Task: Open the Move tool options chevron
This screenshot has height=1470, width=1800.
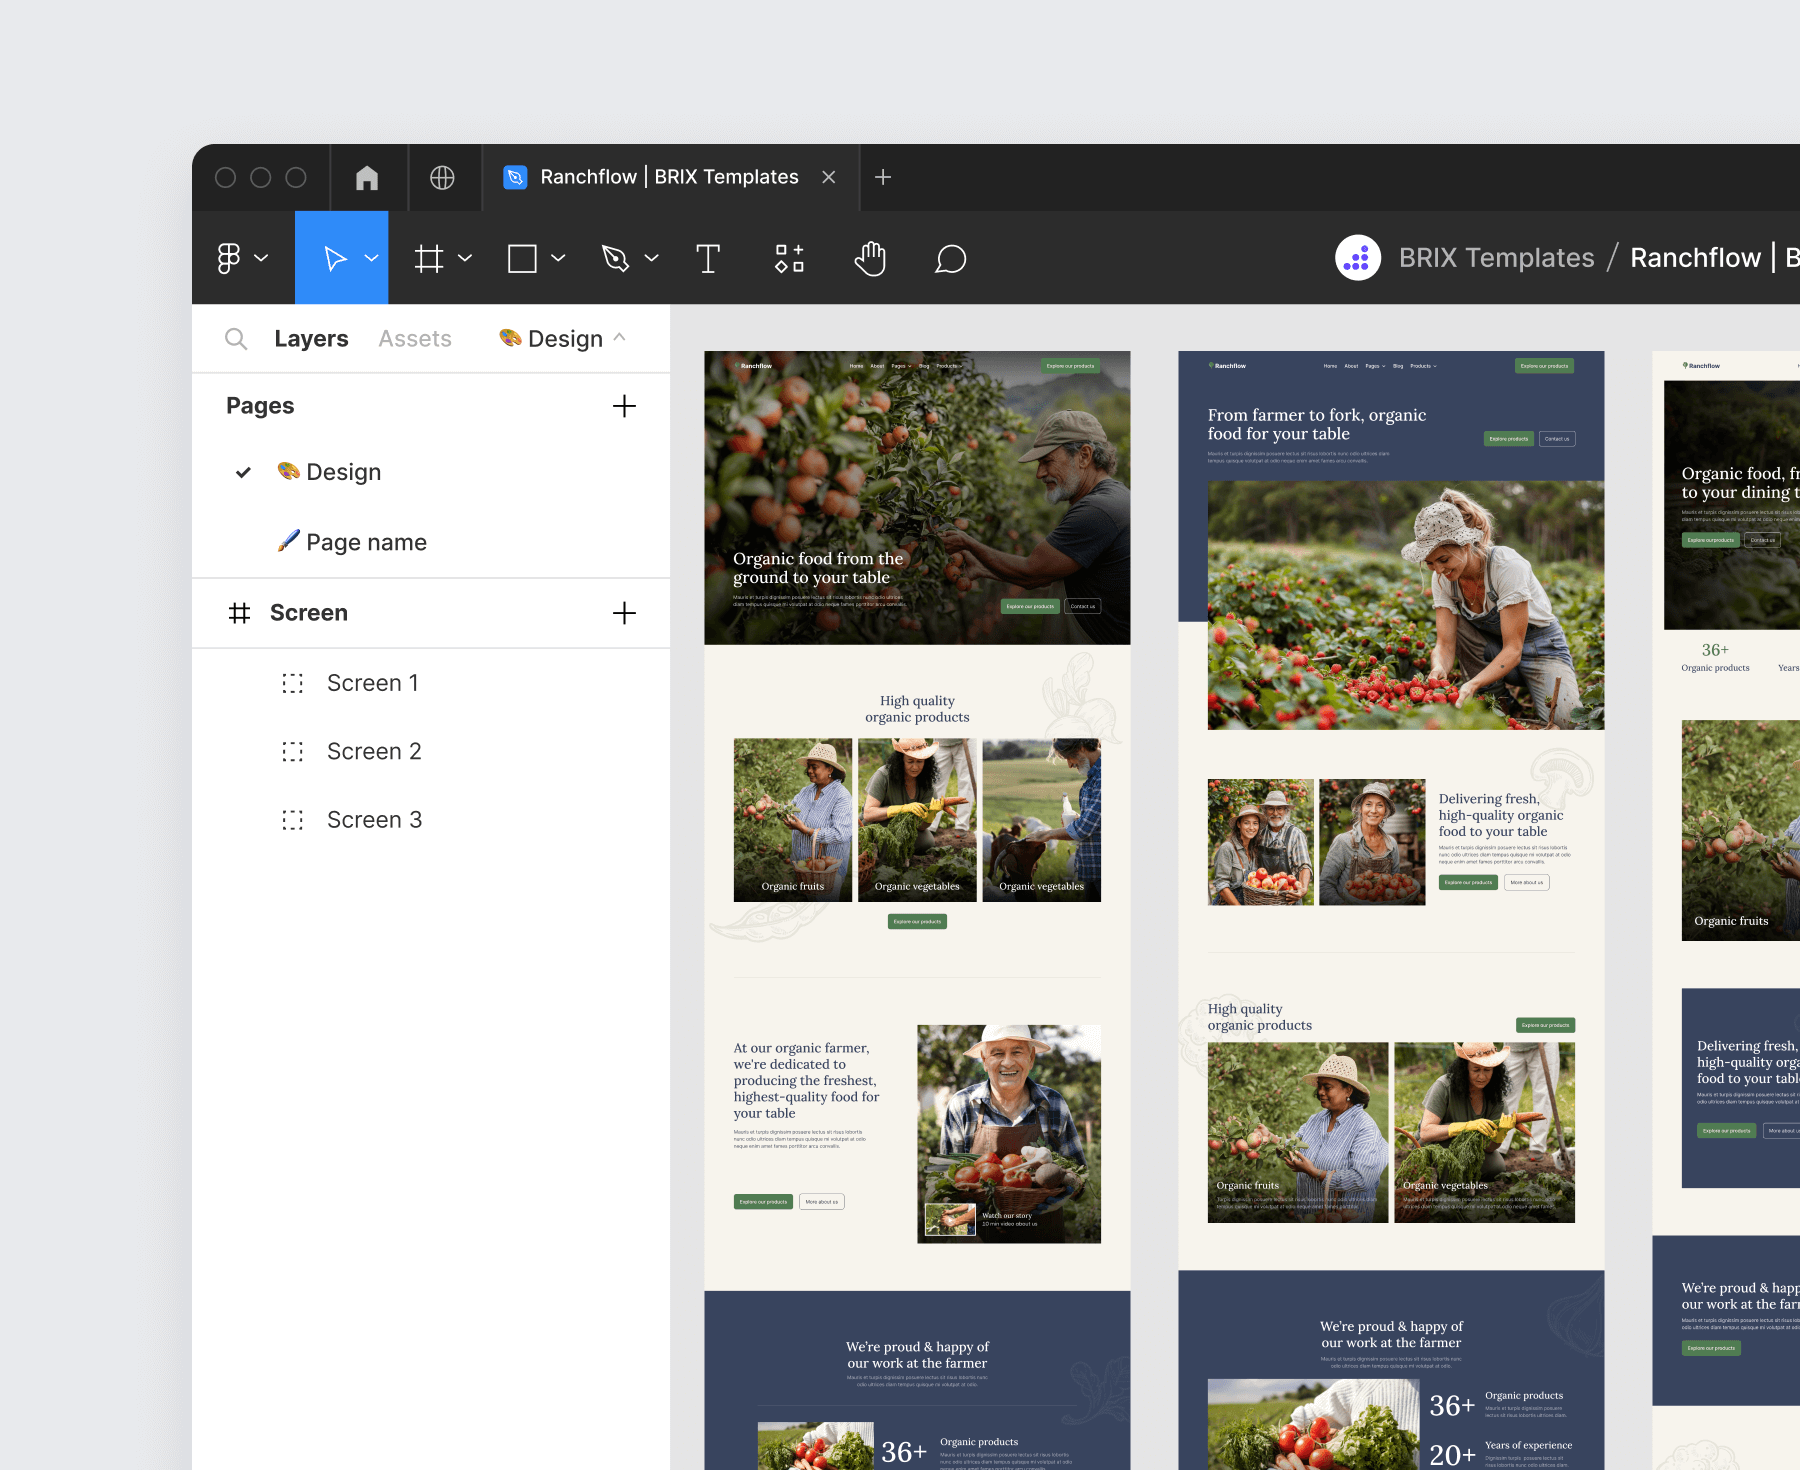Action: point(371,258)
